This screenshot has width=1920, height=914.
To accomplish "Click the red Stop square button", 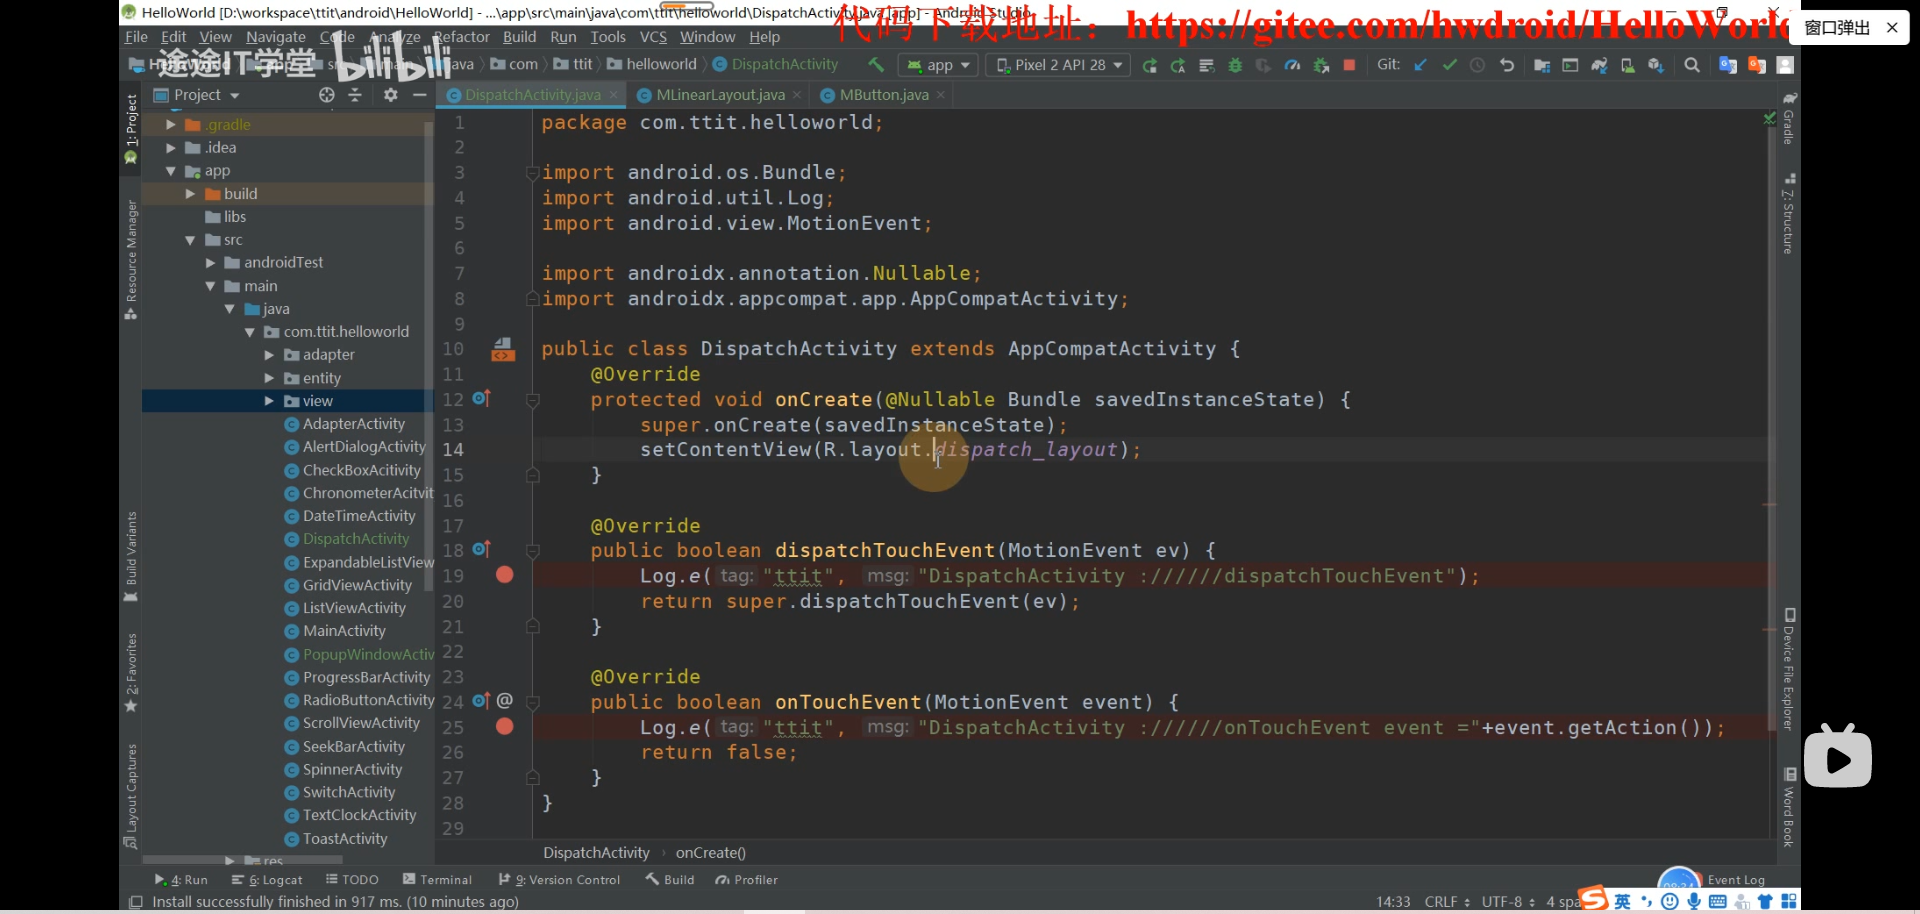I will [x=1349, y=65].
